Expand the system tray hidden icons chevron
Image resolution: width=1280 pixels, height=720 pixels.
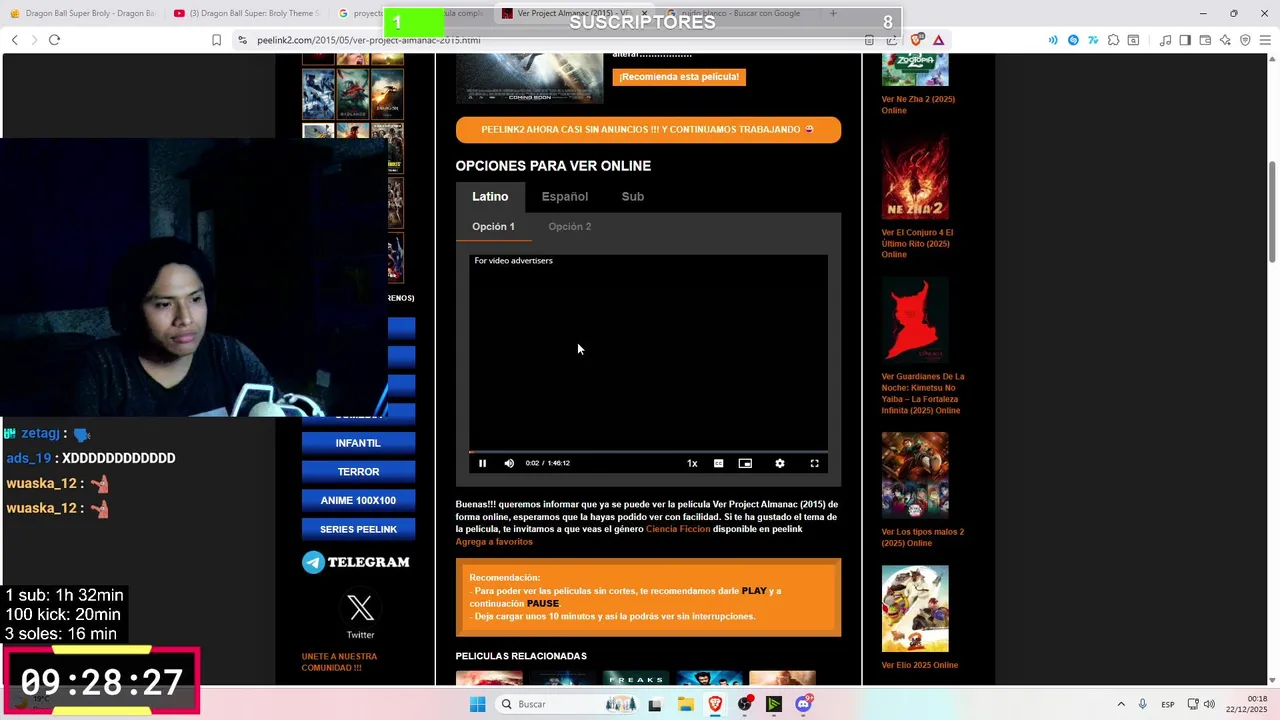coord(1121,704)
